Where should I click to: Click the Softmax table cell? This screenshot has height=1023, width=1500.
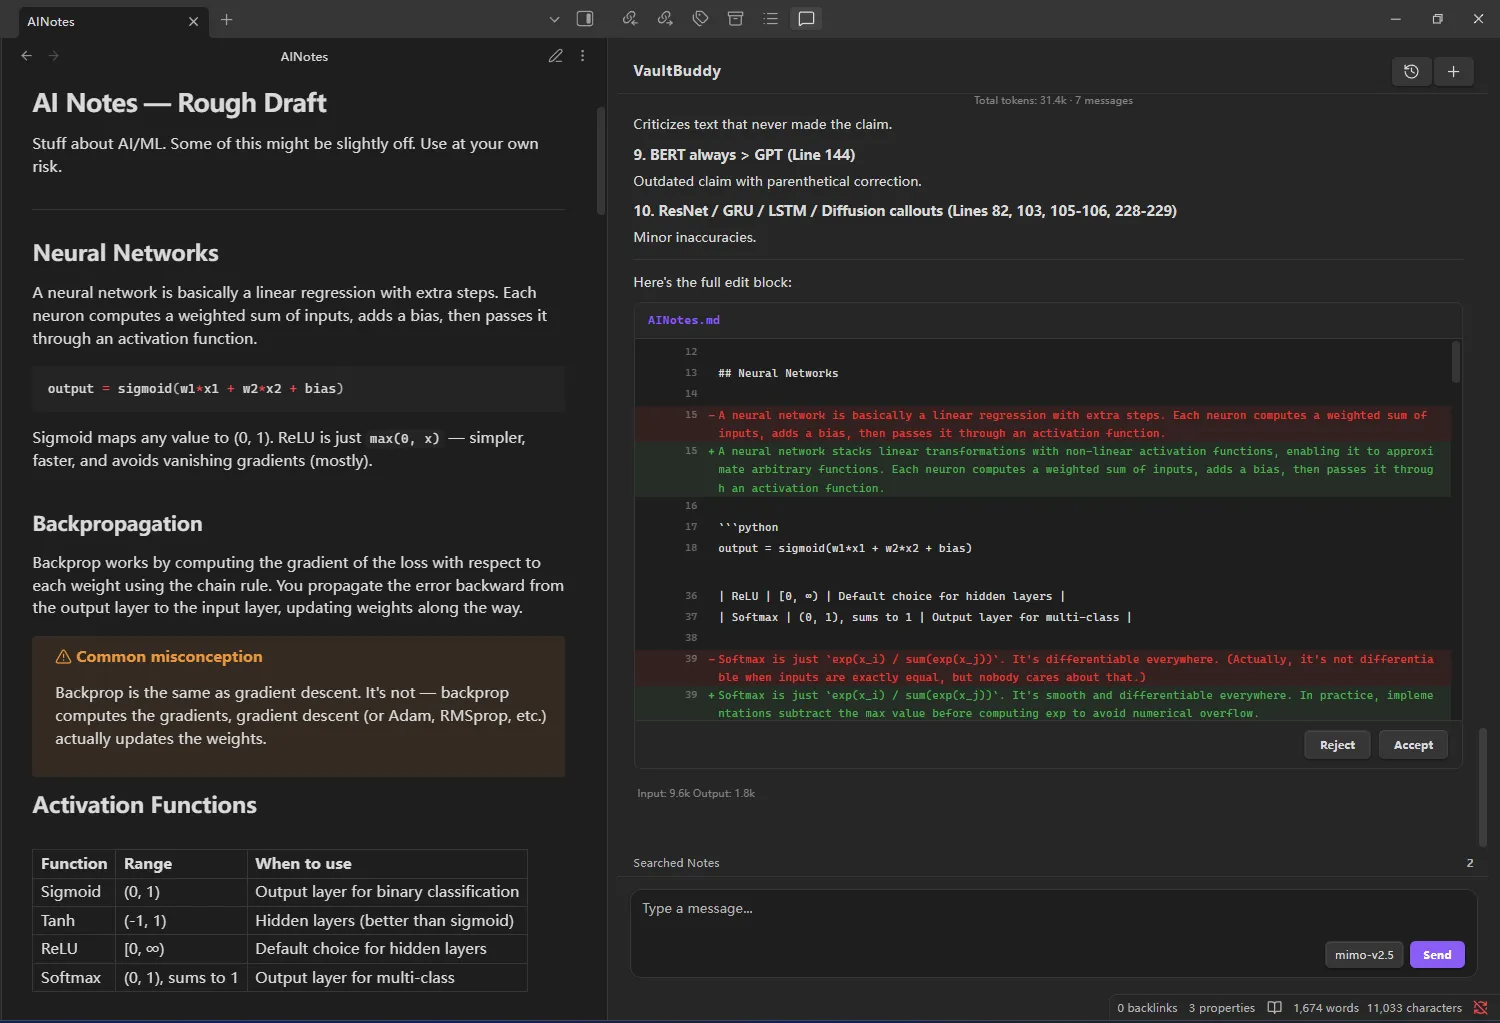[x=74, y=978]
